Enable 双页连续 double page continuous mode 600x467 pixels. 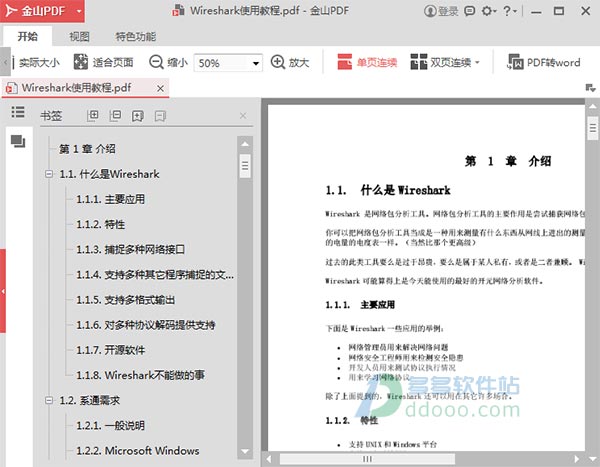pos(440,62)
